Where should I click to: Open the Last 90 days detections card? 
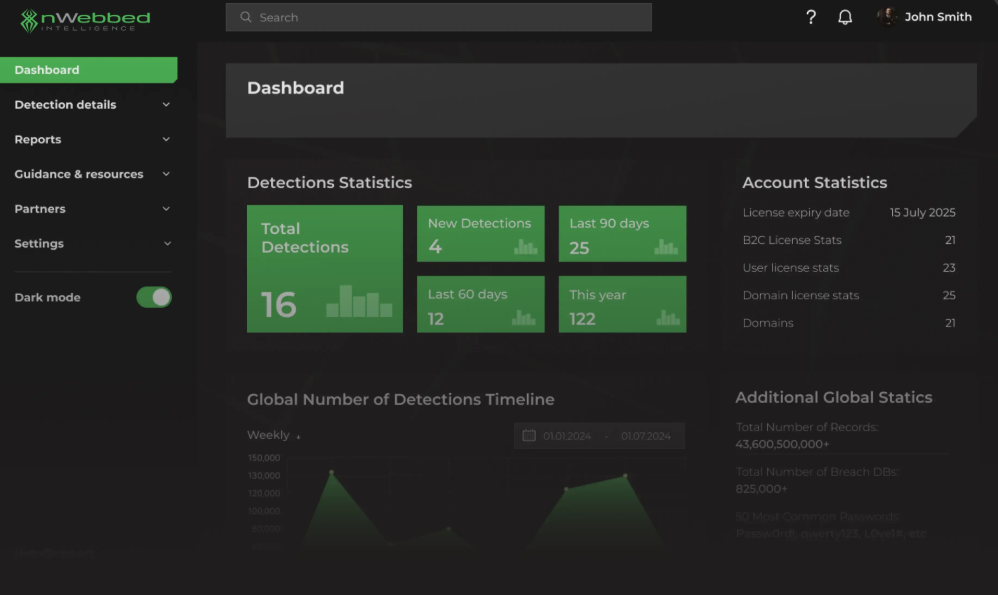point(622,234)
